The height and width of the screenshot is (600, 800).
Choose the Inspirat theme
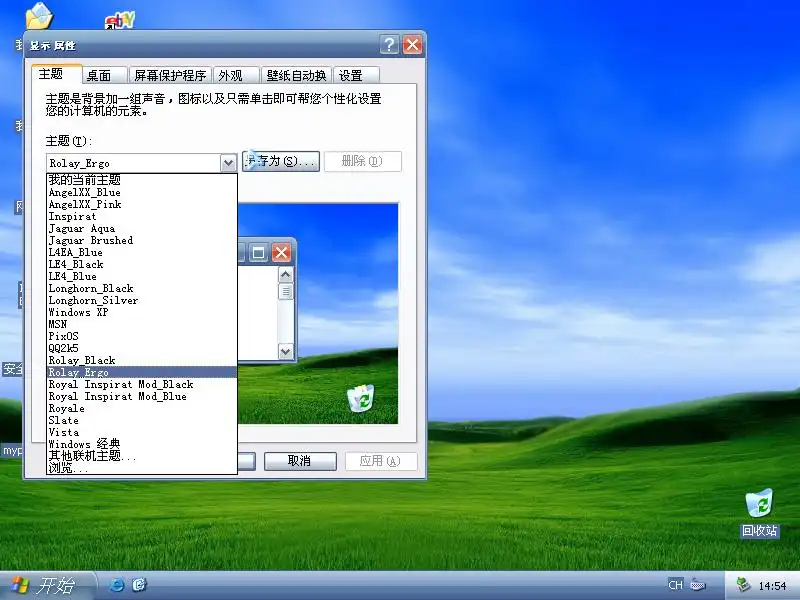pyautogui.click(x=142, y=216)
